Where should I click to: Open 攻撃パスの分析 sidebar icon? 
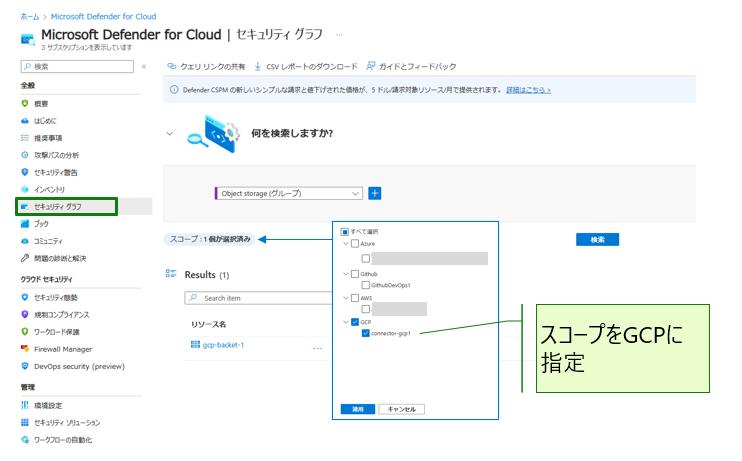point(25,155)
